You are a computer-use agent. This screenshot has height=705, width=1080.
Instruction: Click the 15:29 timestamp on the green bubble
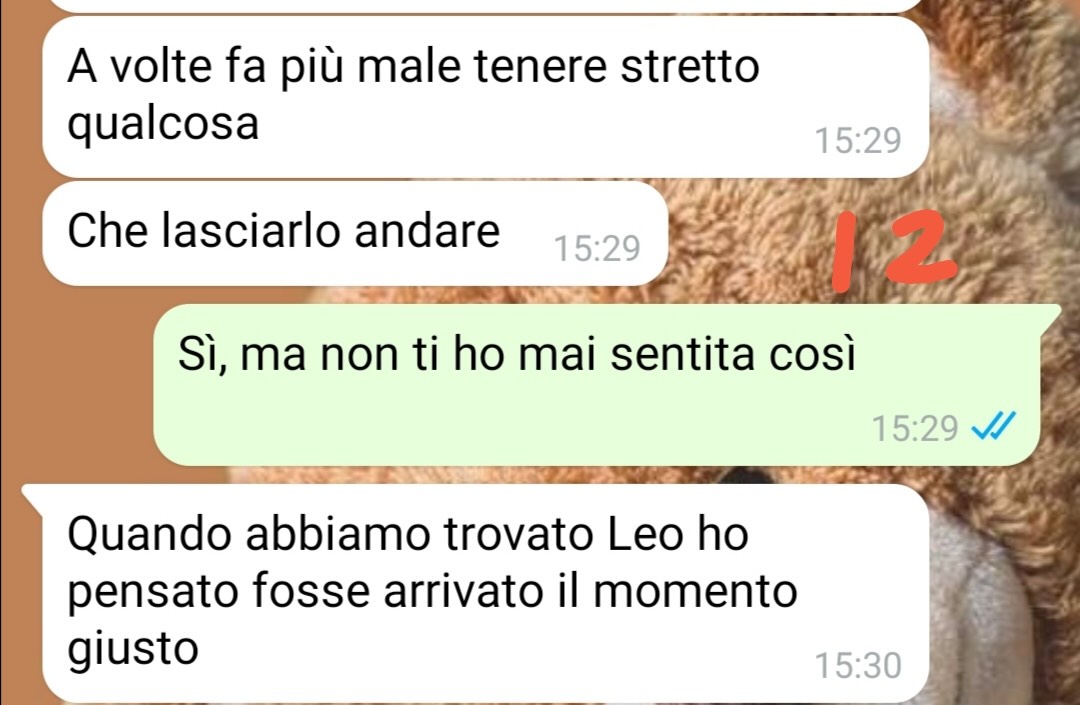(915, 428)
